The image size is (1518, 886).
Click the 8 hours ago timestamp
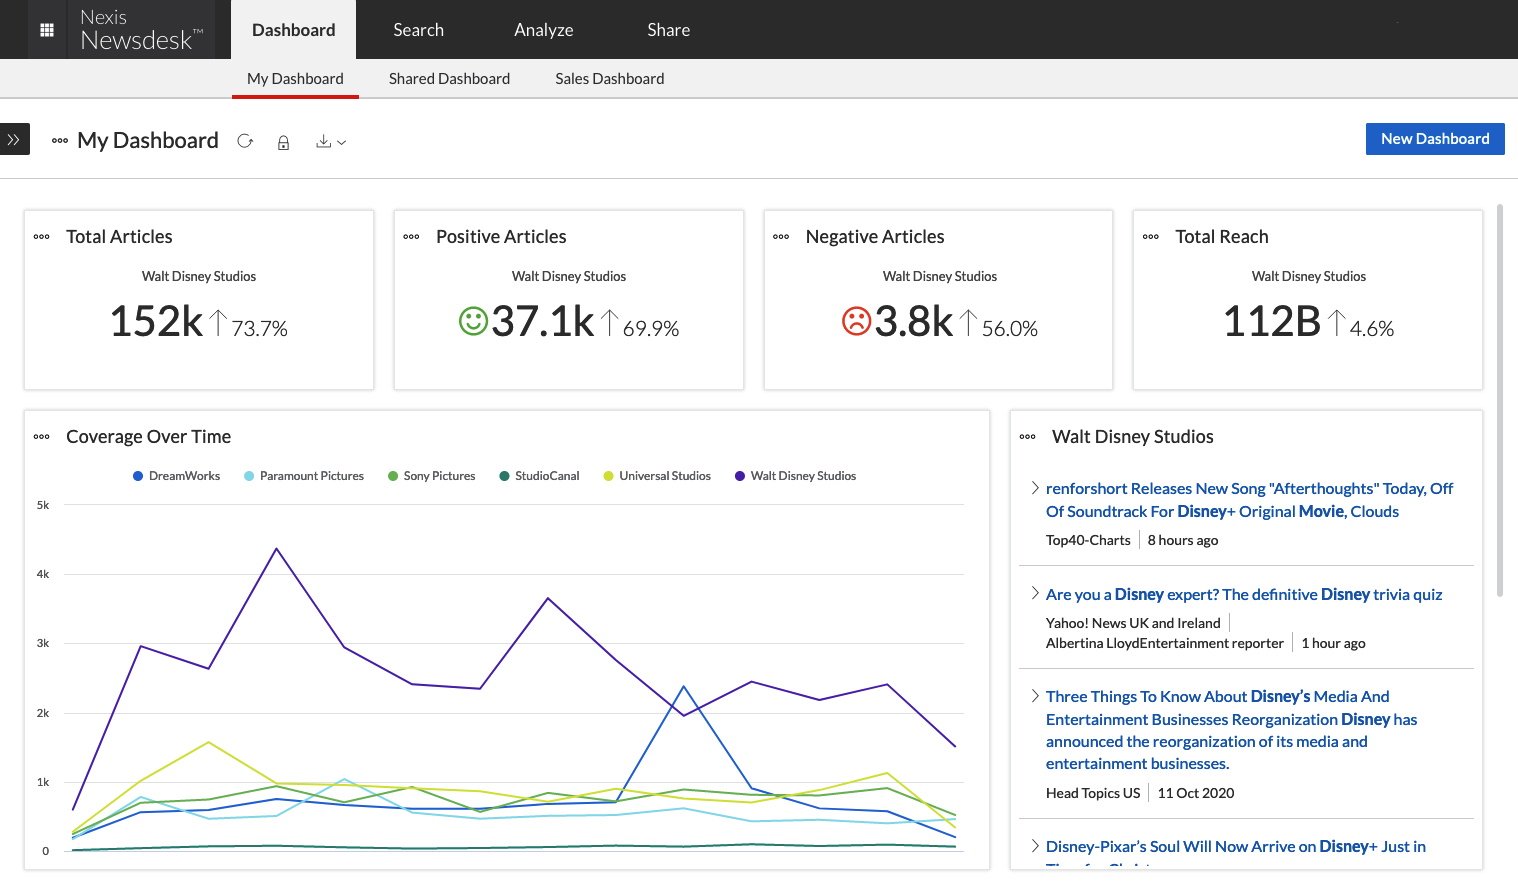1183,540
